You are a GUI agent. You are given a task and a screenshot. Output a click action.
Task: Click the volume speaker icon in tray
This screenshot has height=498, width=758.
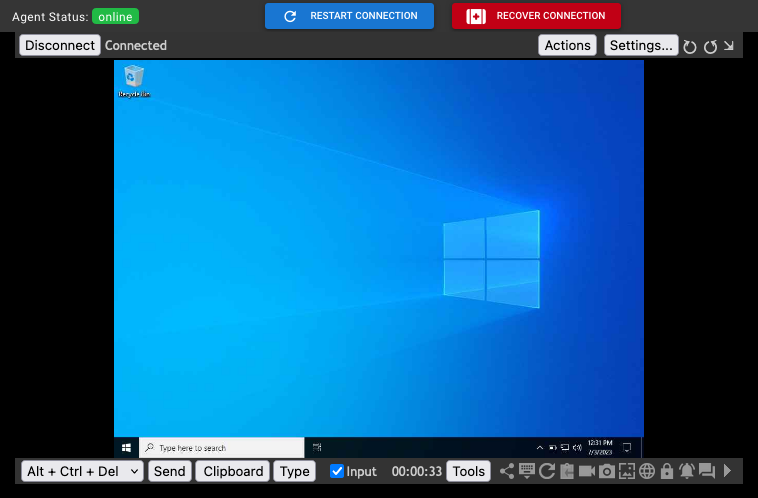577,448
